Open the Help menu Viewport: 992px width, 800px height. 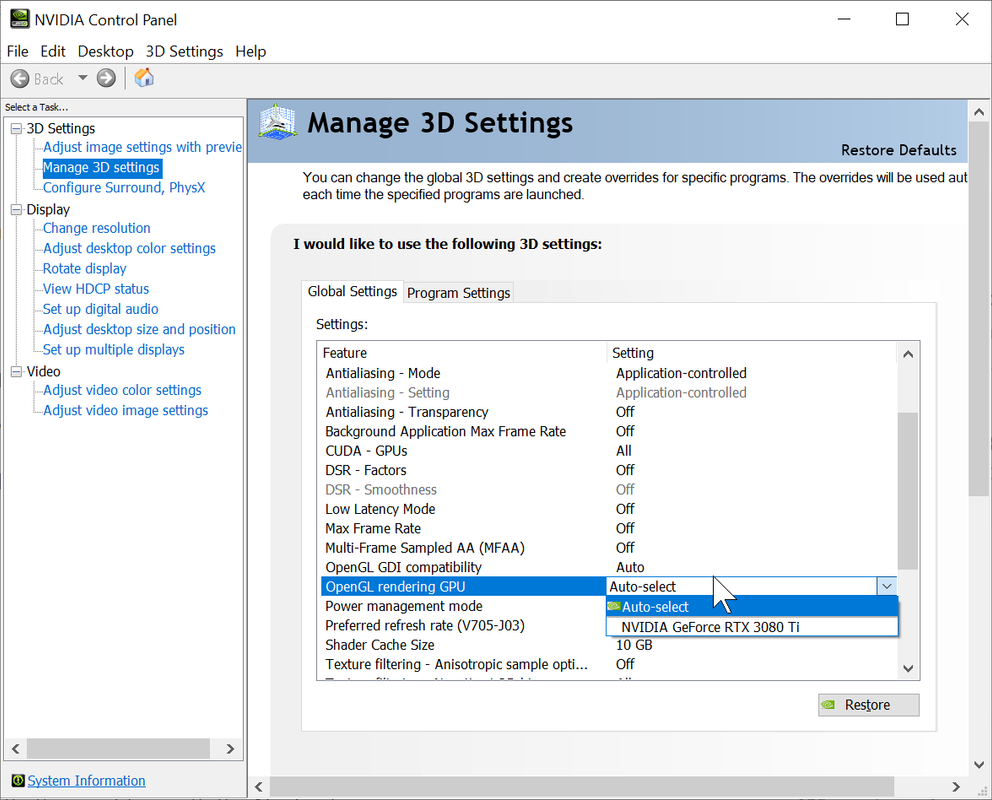click(251, 51)
